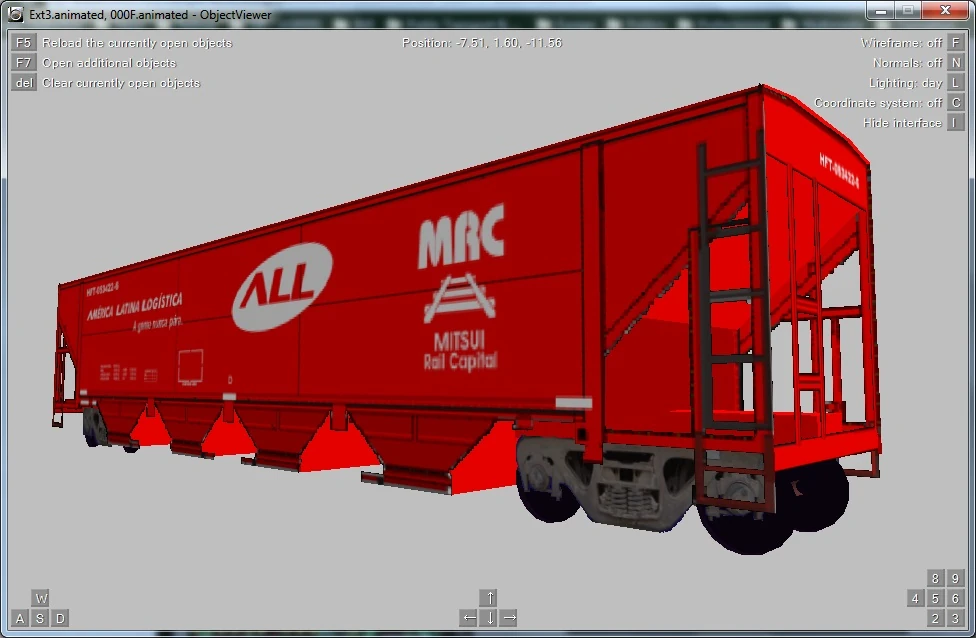Click numpad 4 key icon
Image resolution: width=976 pixels, height=638 pixels.
[x=916, y=598]
